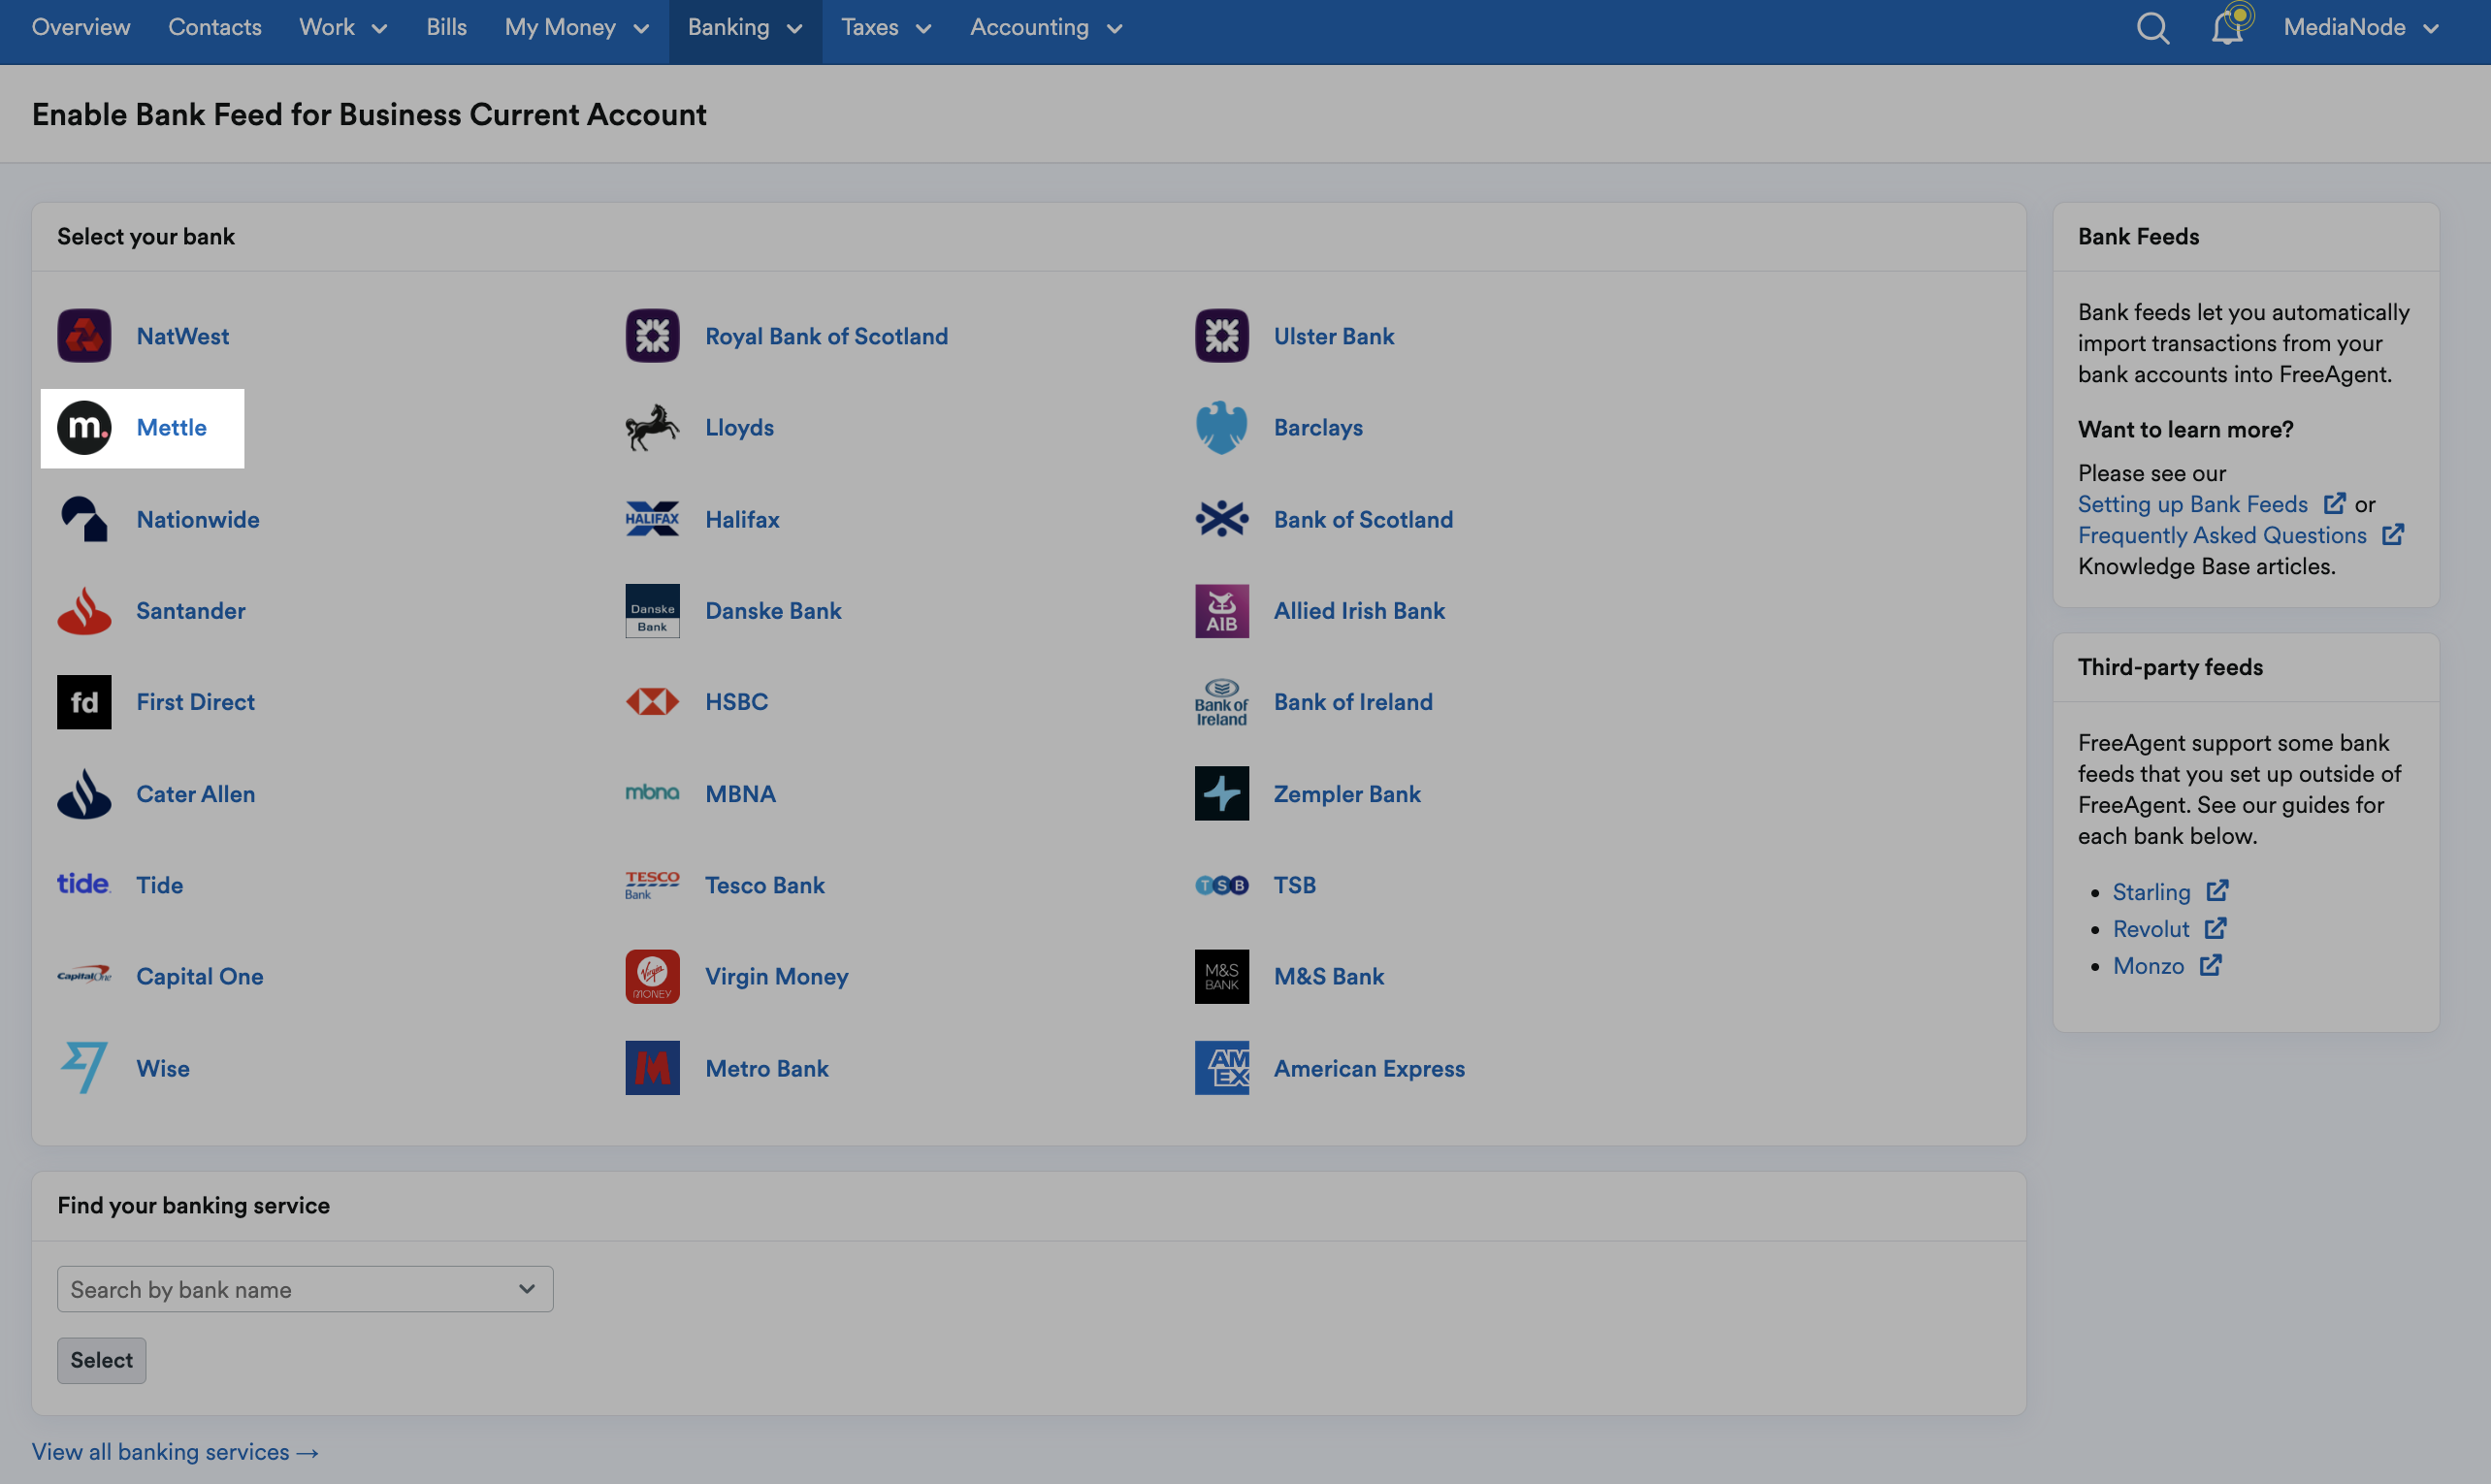The image size is (2491, 1484).
Task: Expand the My Money menu
Action: click(x=577, y=28)
